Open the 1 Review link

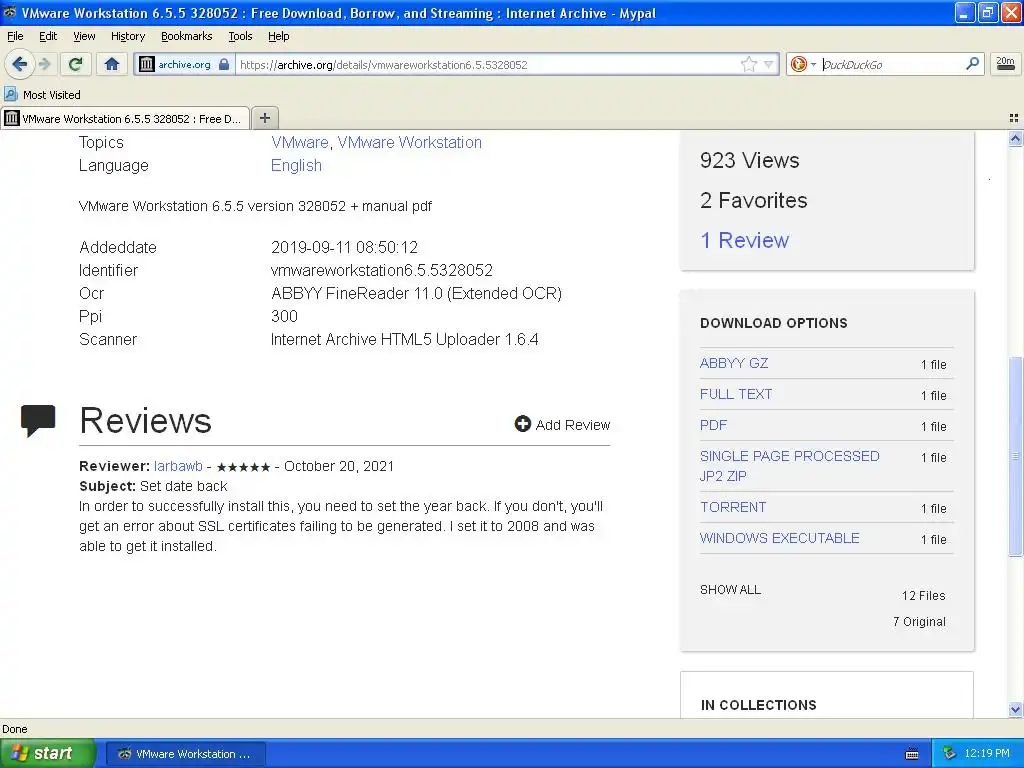744,240
